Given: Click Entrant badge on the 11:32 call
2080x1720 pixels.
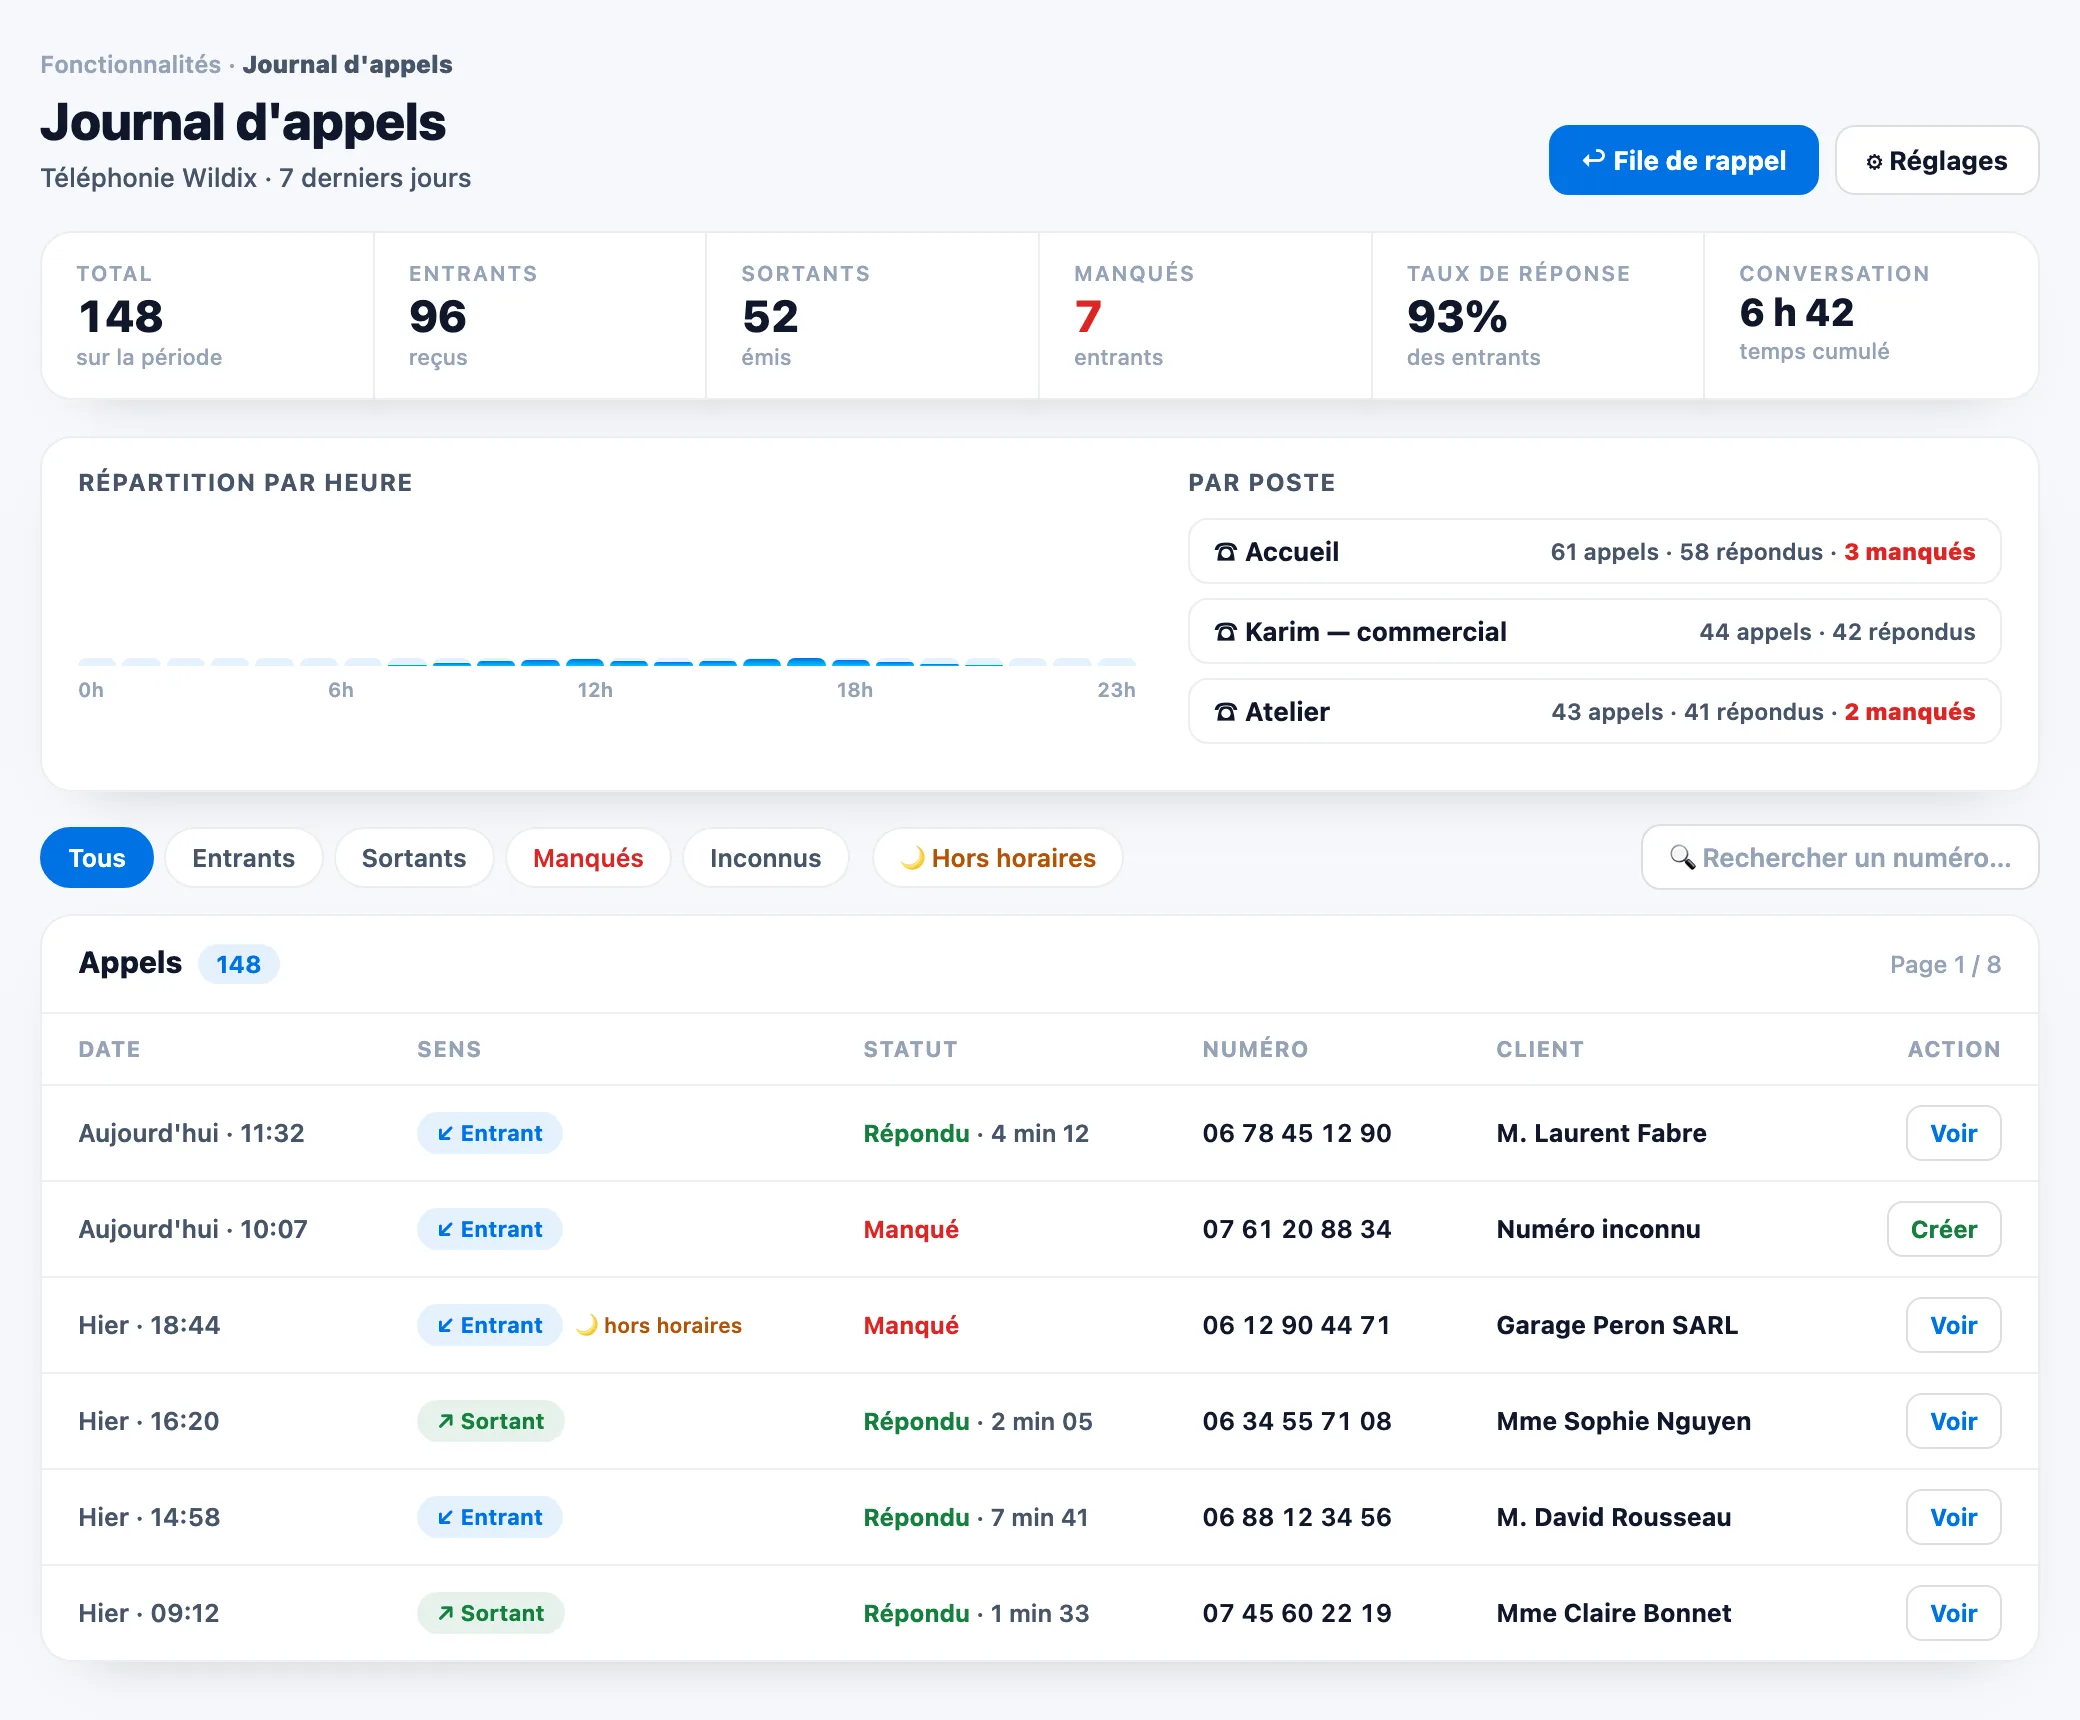Looking at the screenshot, I should tap(489, 1133).
